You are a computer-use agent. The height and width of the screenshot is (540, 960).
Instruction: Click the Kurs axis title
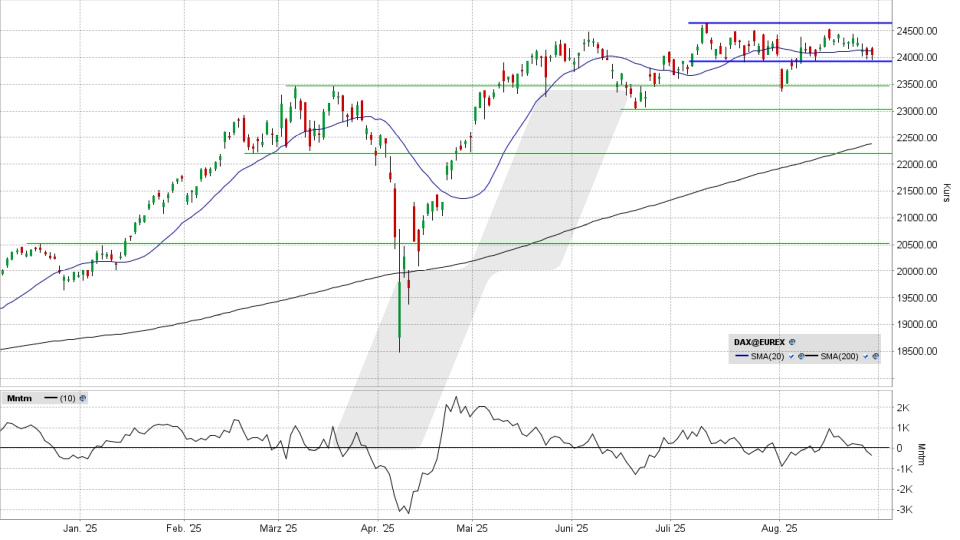point(947,193)
